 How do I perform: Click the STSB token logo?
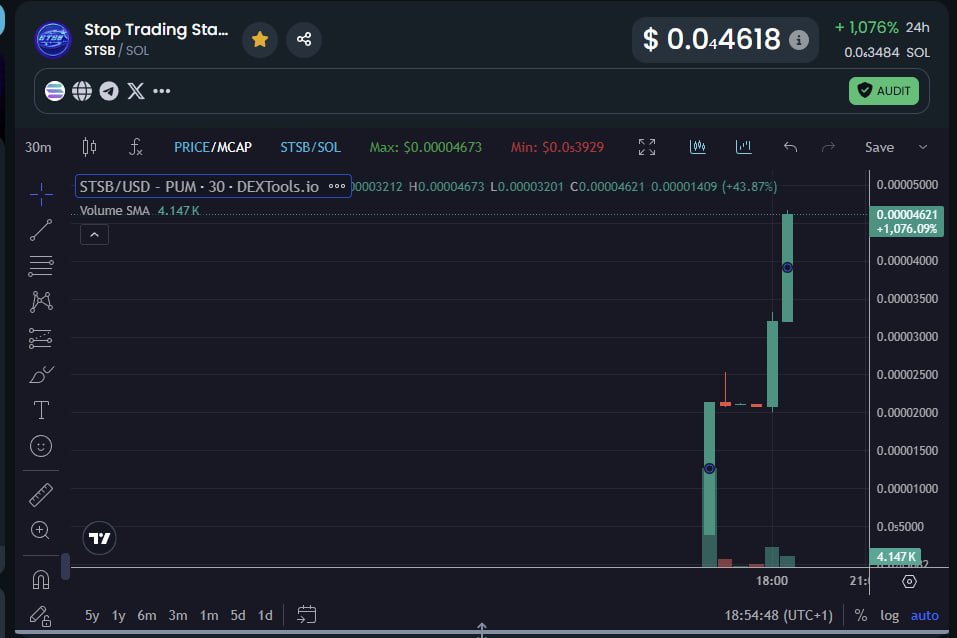tap(53, 40)
